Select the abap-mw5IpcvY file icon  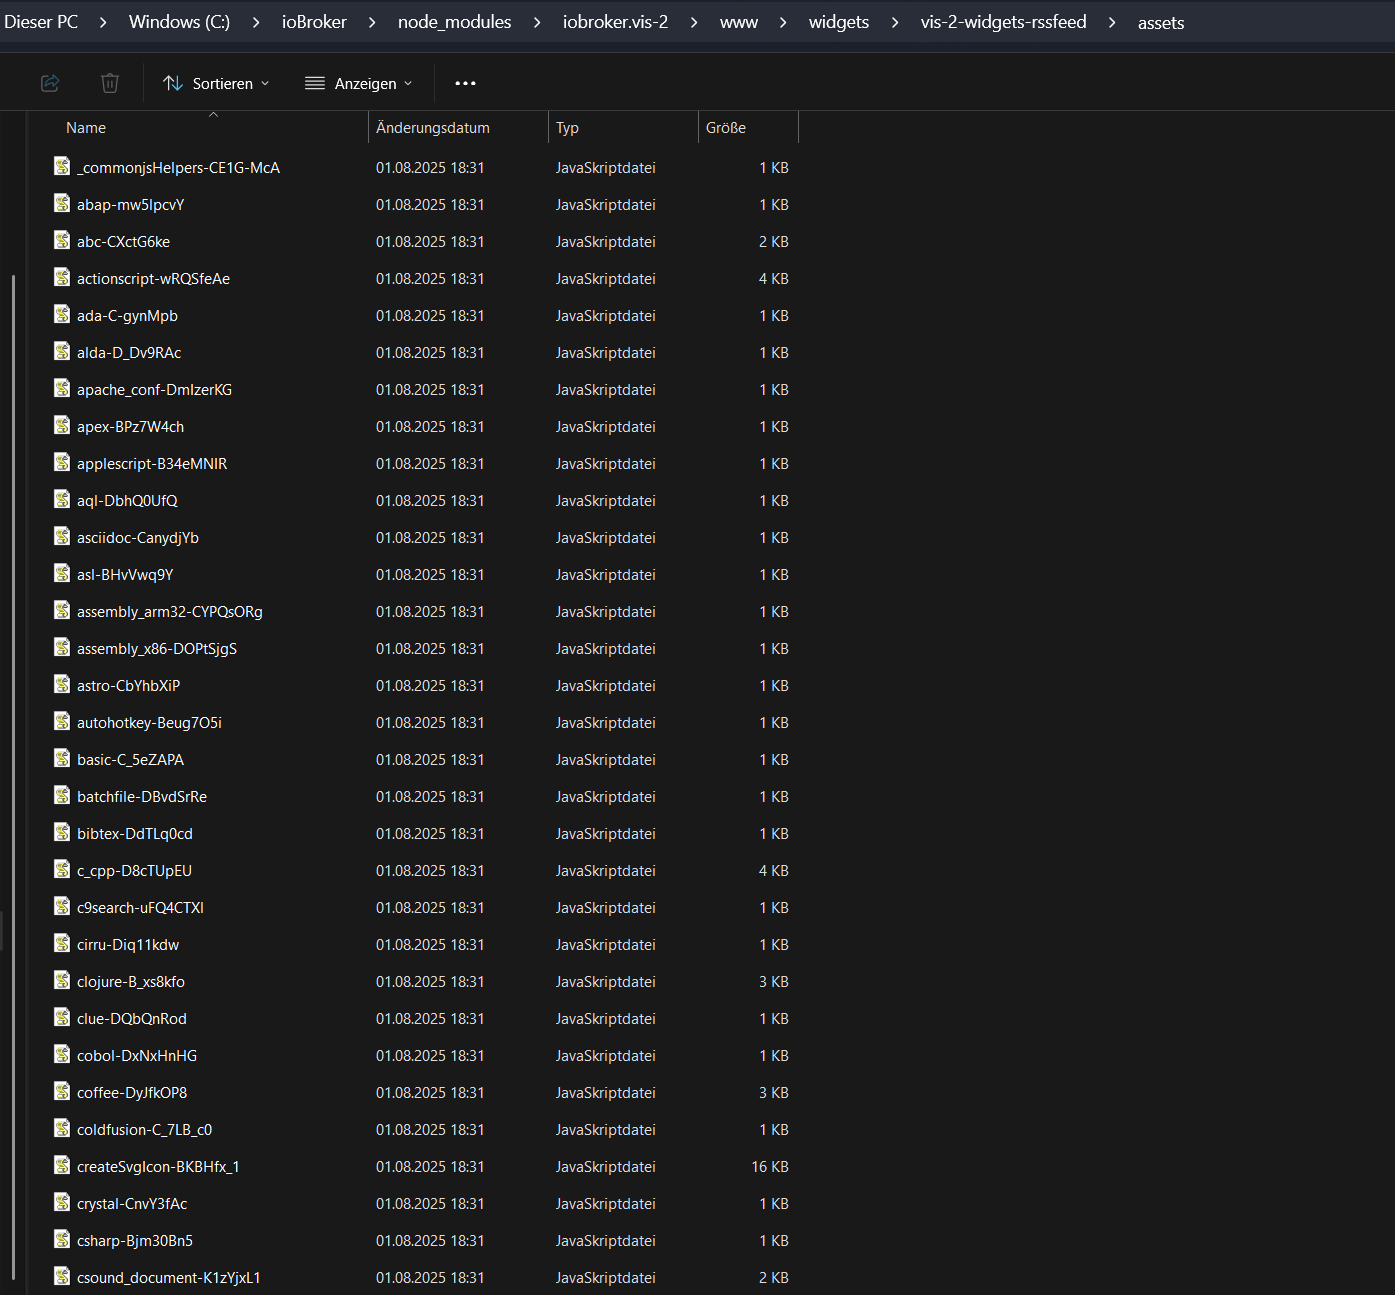tap(62, 204)
